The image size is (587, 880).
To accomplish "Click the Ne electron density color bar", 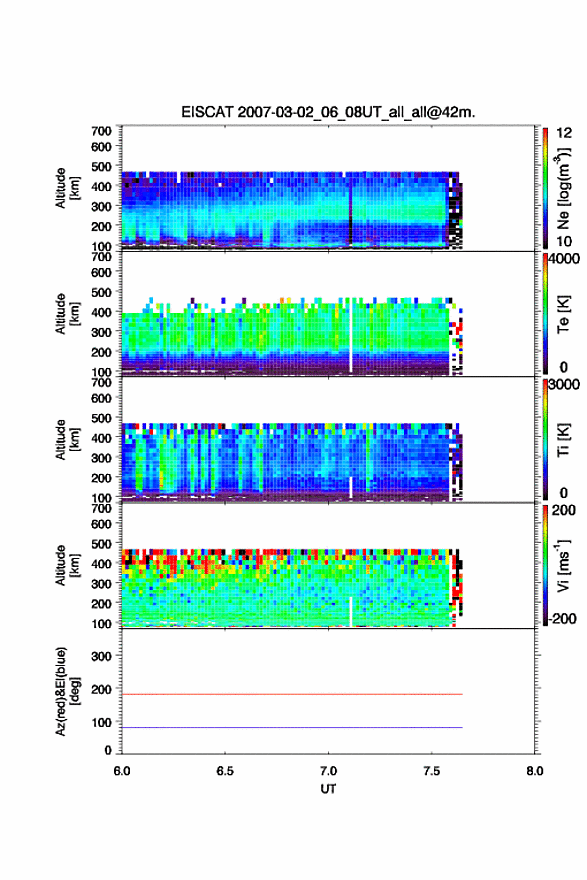I will tap(545, 188).
